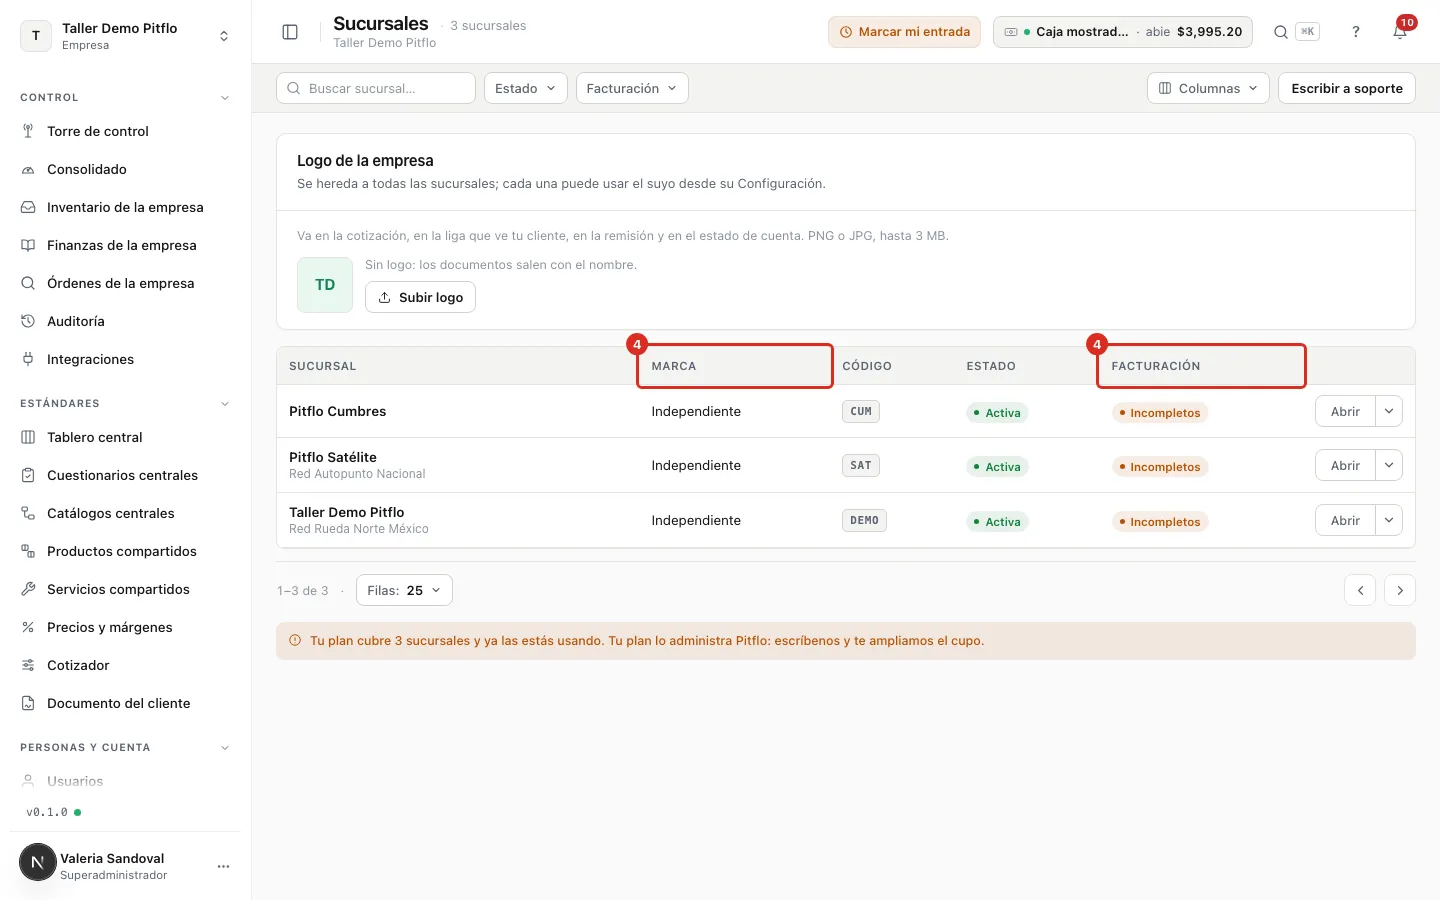
Task: Switch company via Taller Demo Pitflo selector
Action: (x=125, y=36)
